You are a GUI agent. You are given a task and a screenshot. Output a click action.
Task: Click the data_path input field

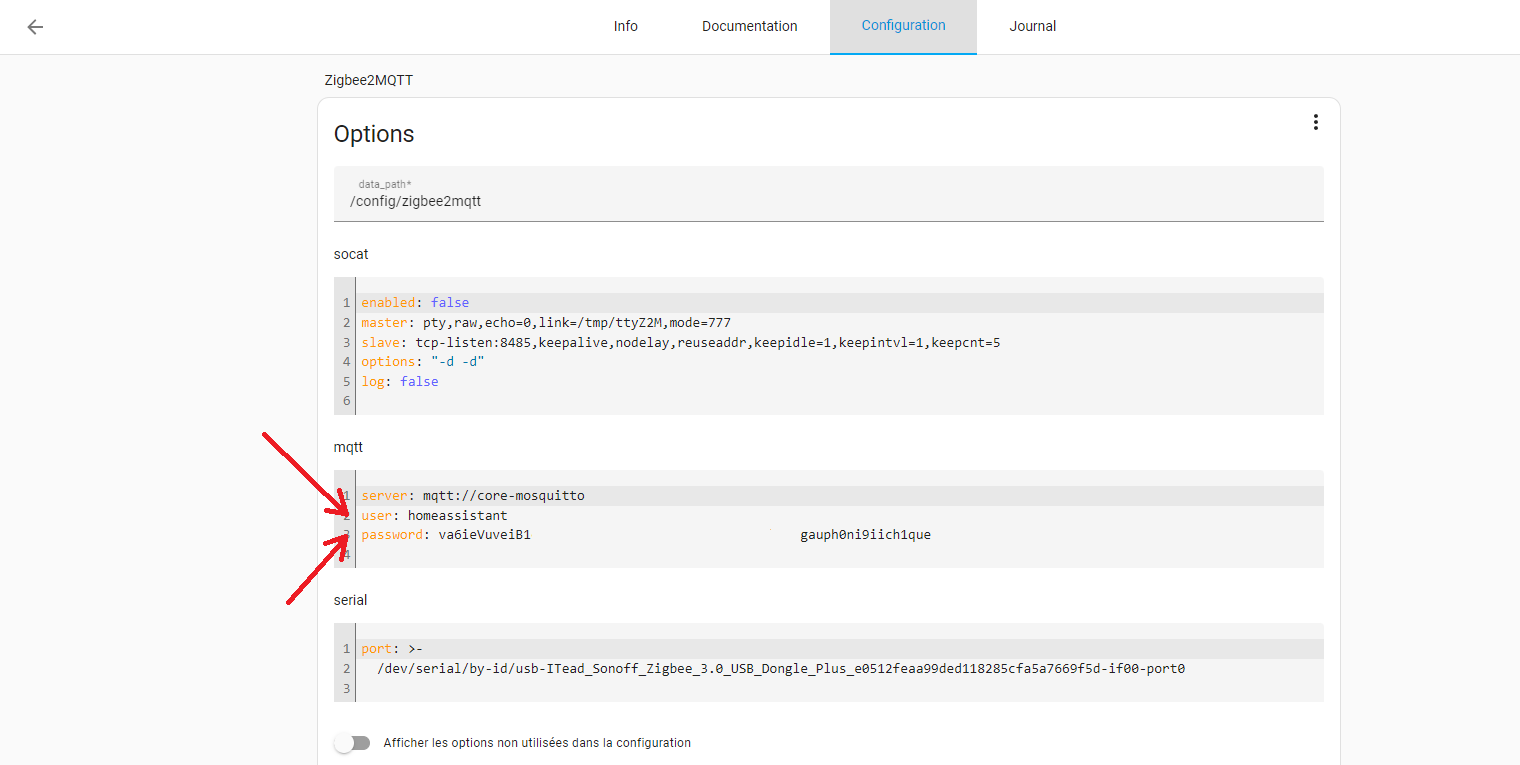(x=828, y=200)
